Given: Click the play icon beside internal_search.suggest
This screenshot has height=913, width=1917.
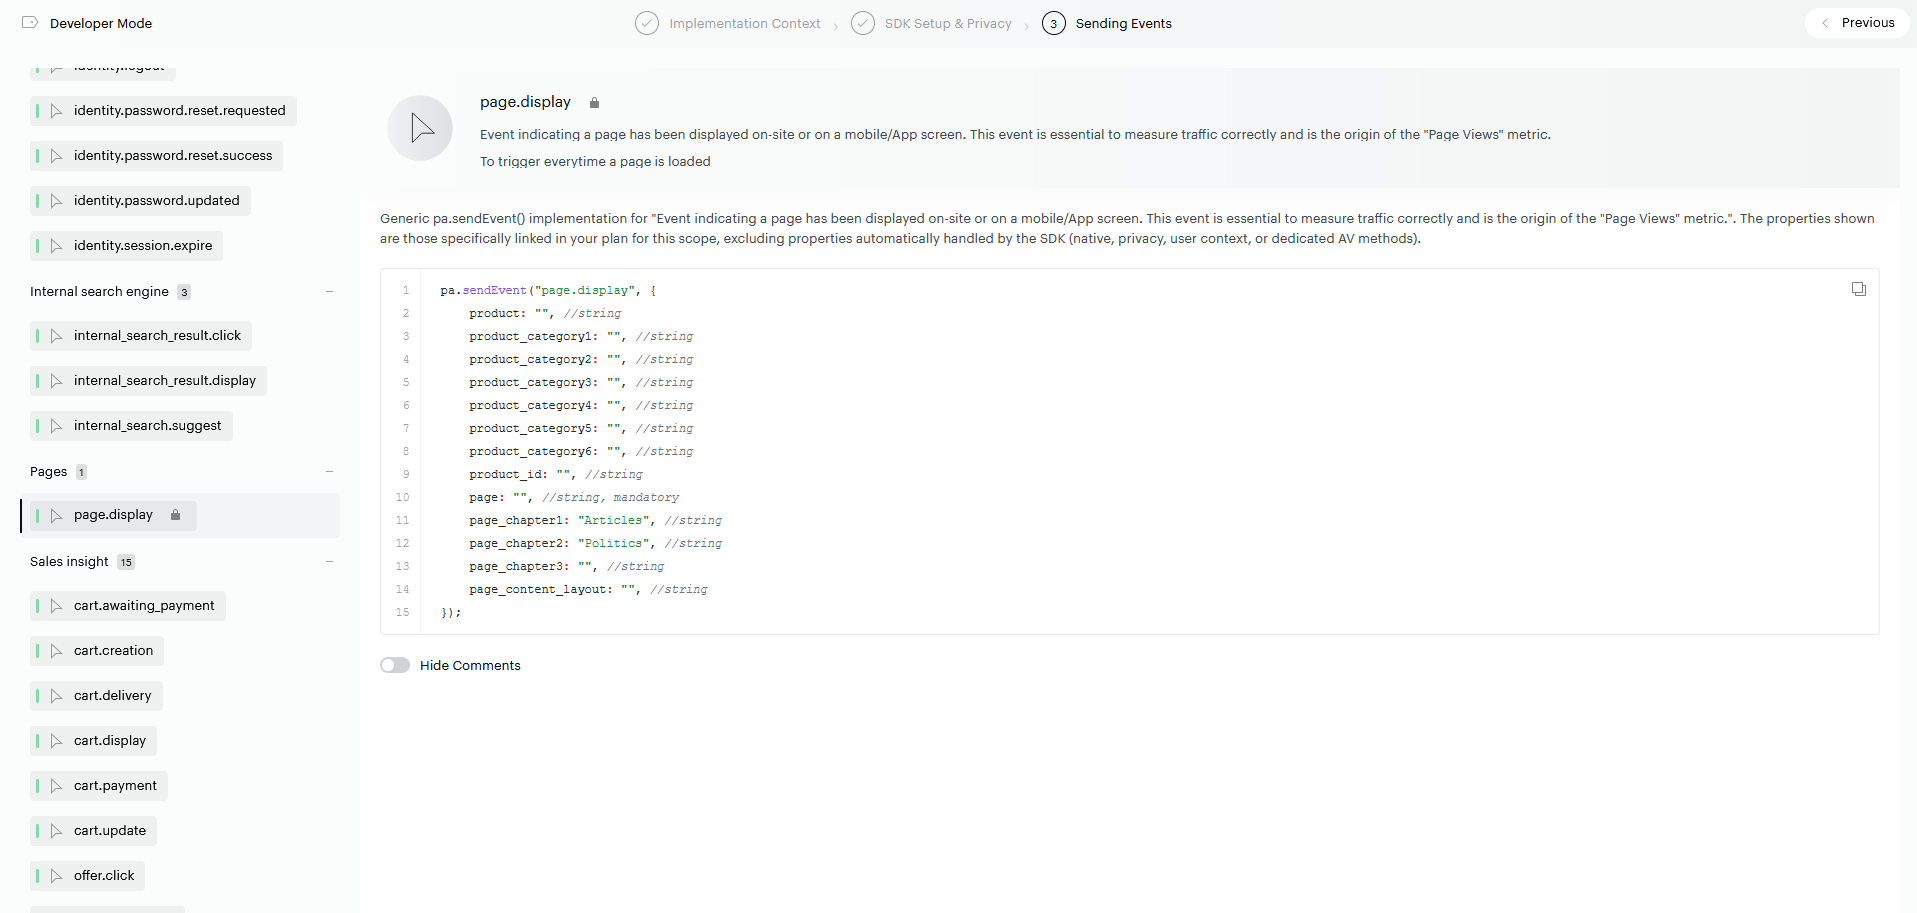Looking at the screenshot, I should pos(57,426).
